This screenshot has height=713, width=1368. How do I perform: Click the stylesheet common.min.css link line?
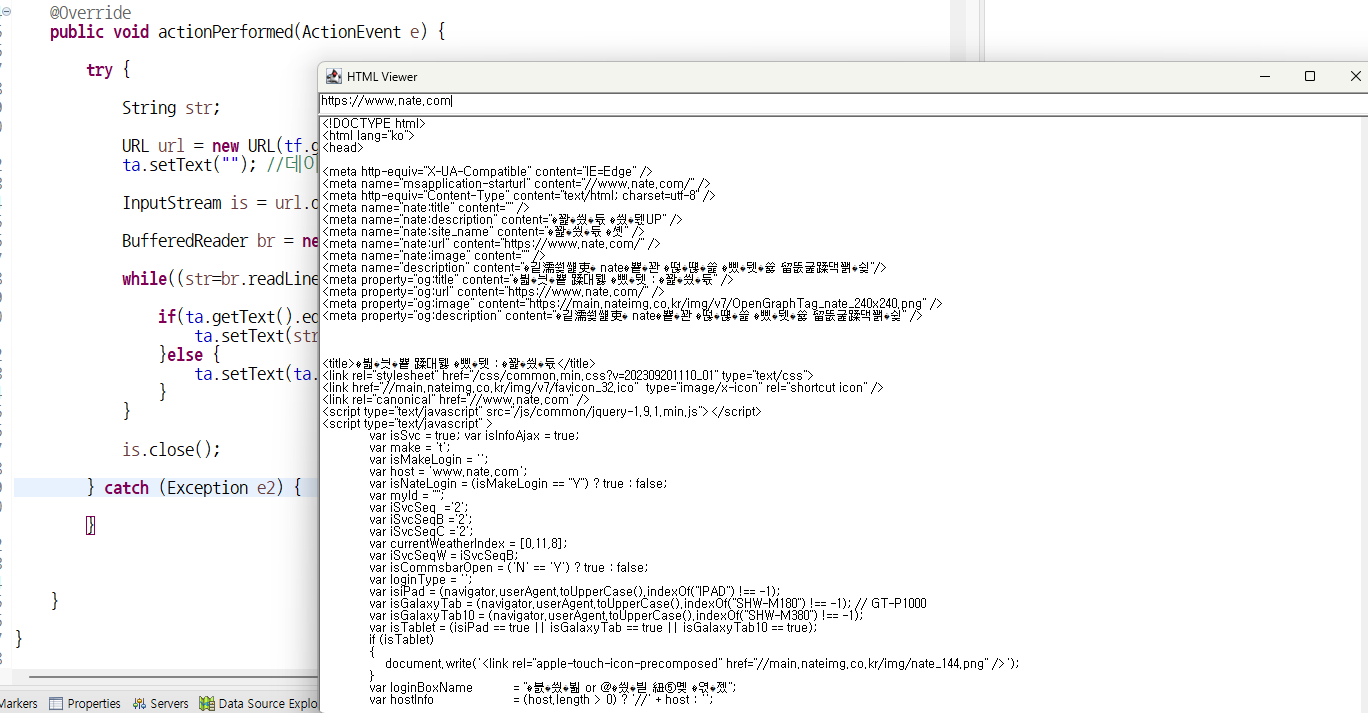tap(568, 375)
